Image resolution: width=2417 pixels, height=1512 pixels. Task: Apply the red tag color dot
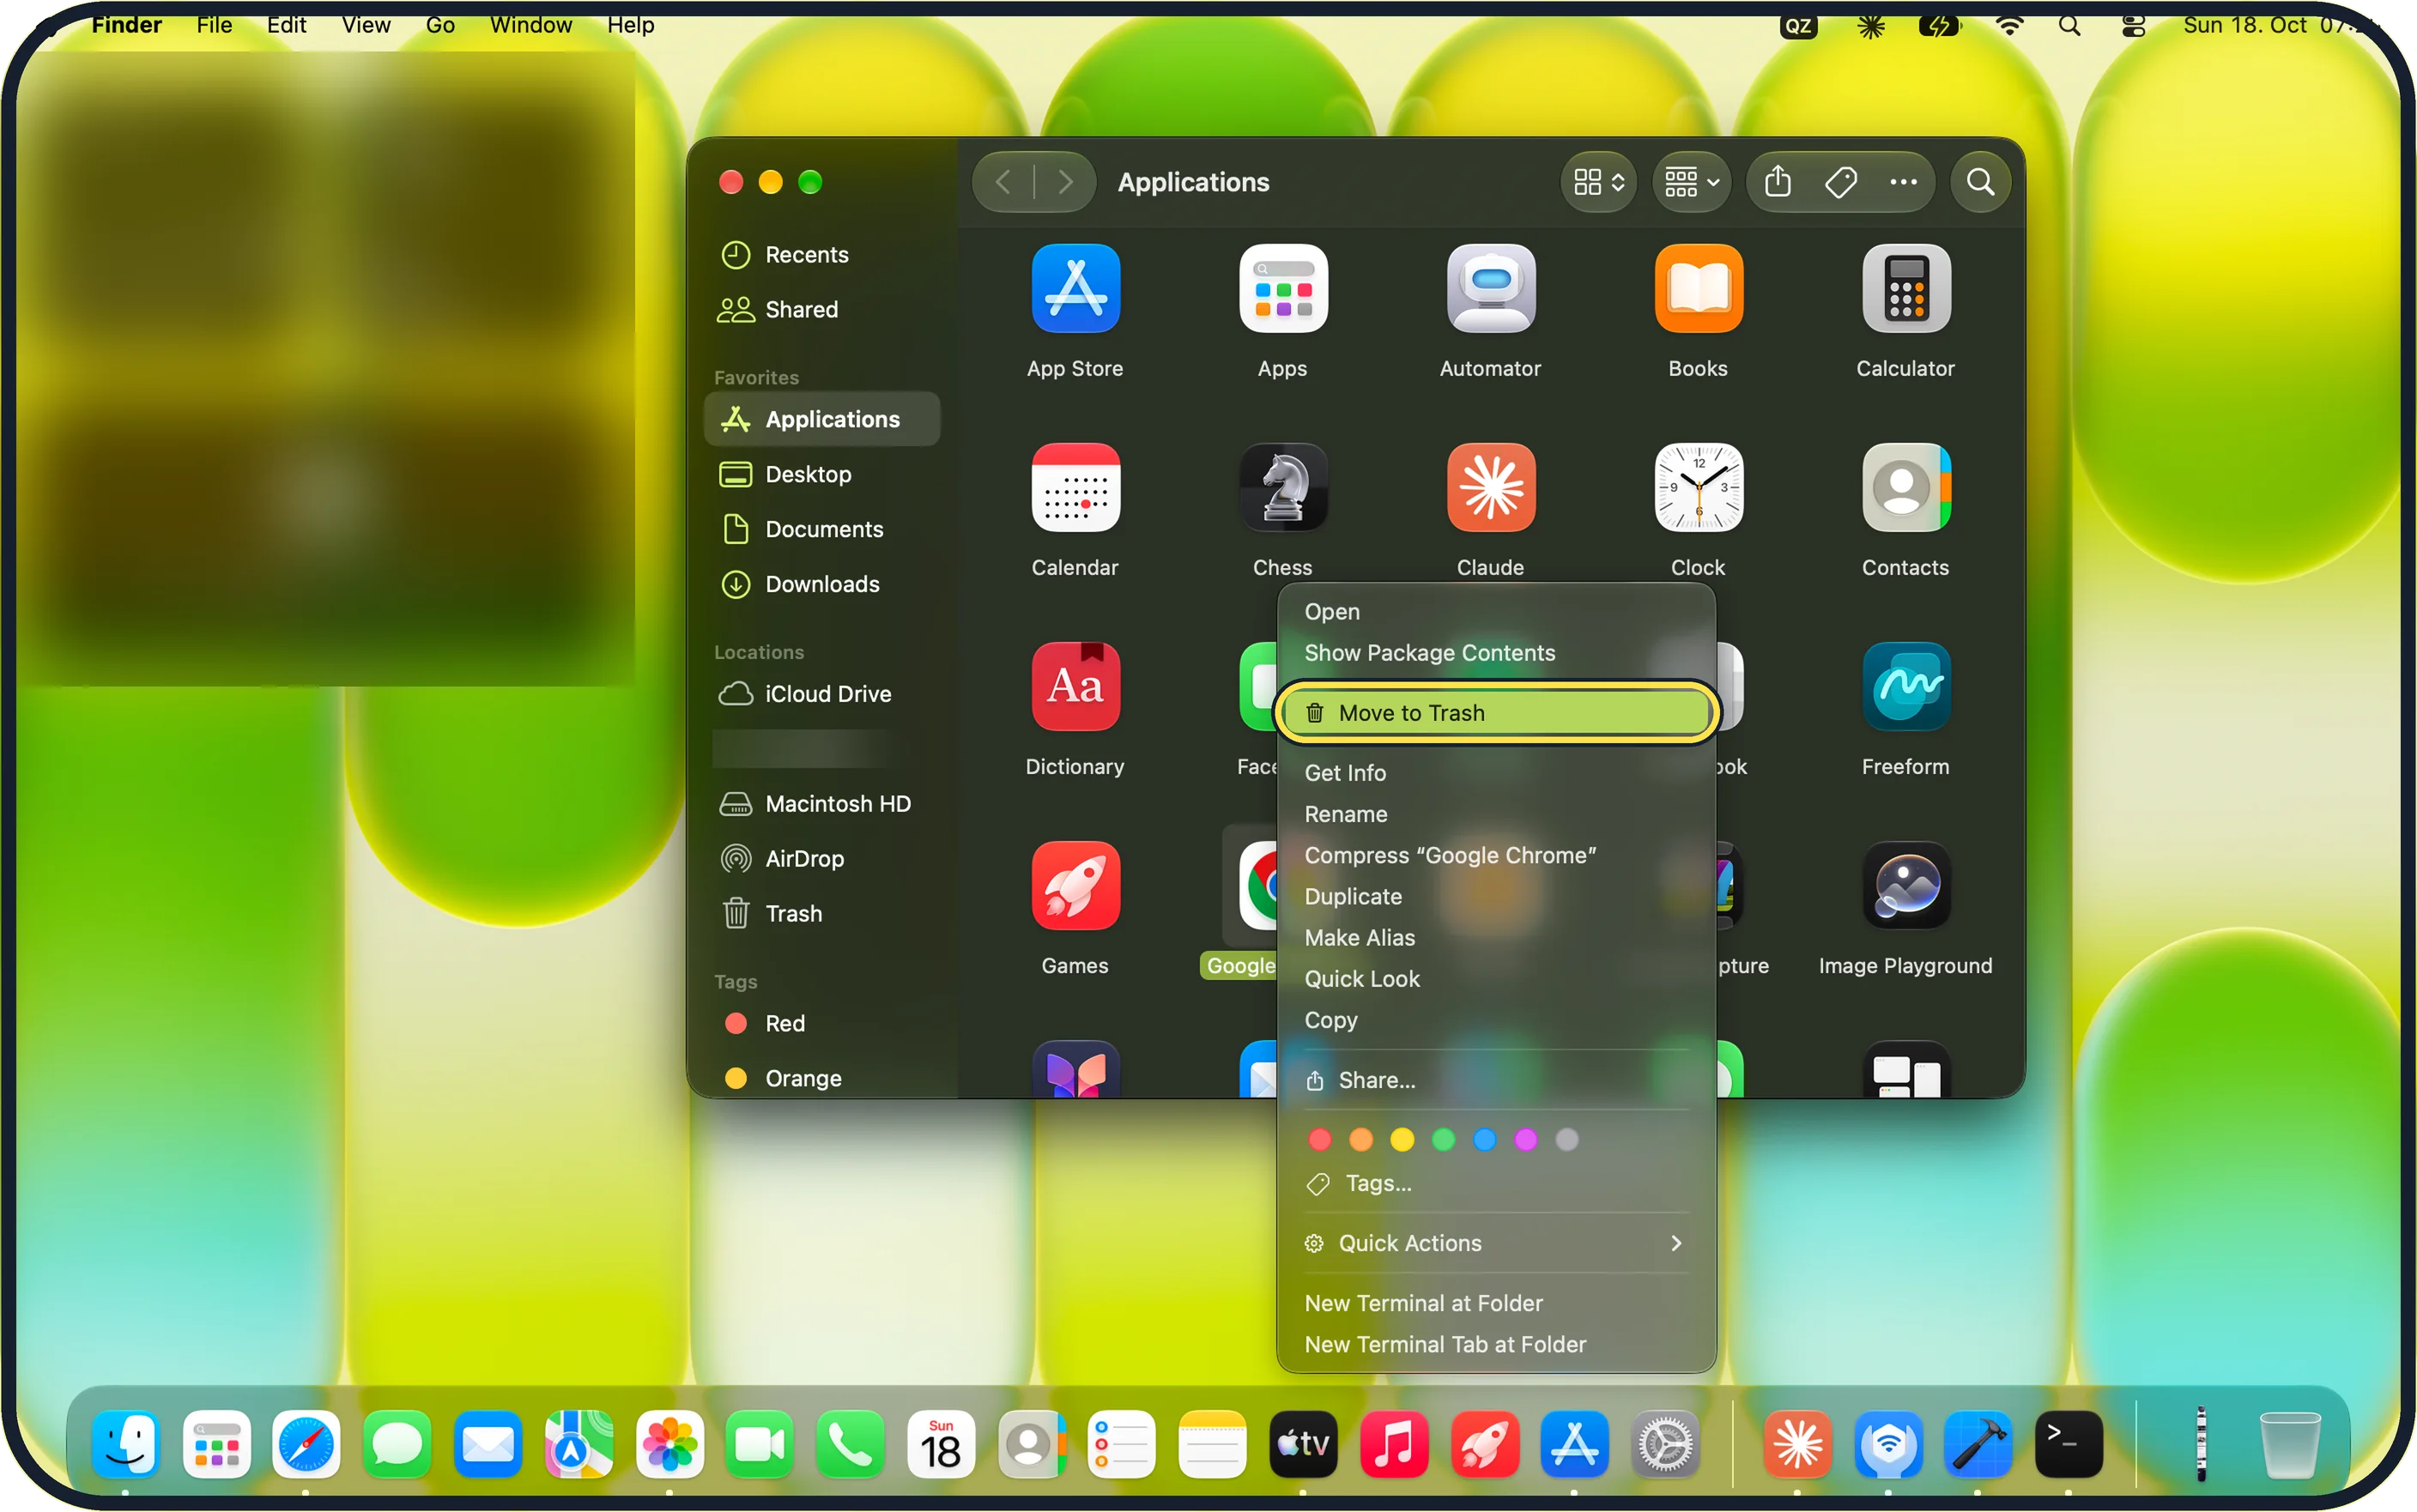(1319, 1139)
